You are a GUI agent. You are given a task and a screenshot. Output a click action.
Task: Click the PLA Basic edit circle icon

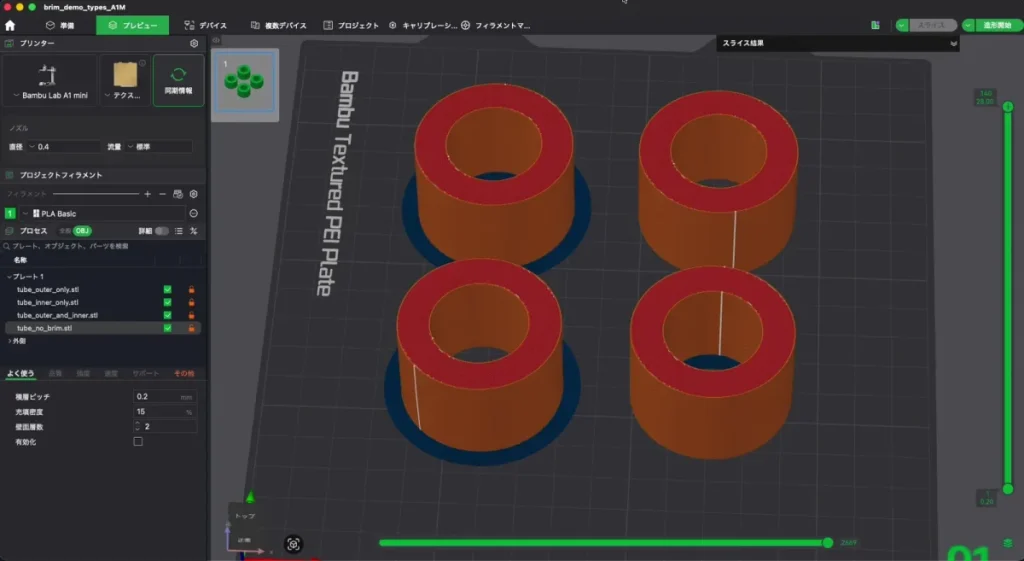pos(193,214)
